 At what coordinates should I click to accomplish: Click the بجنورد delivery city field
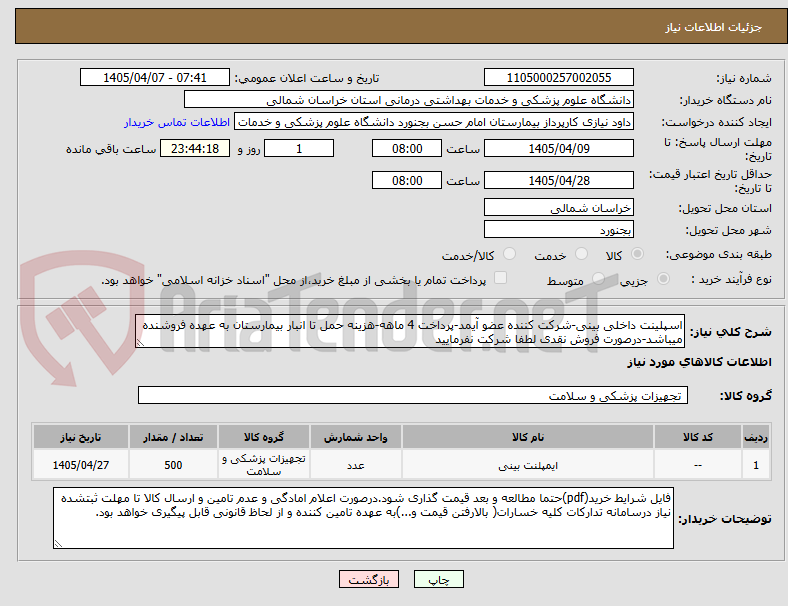point(558,230)
